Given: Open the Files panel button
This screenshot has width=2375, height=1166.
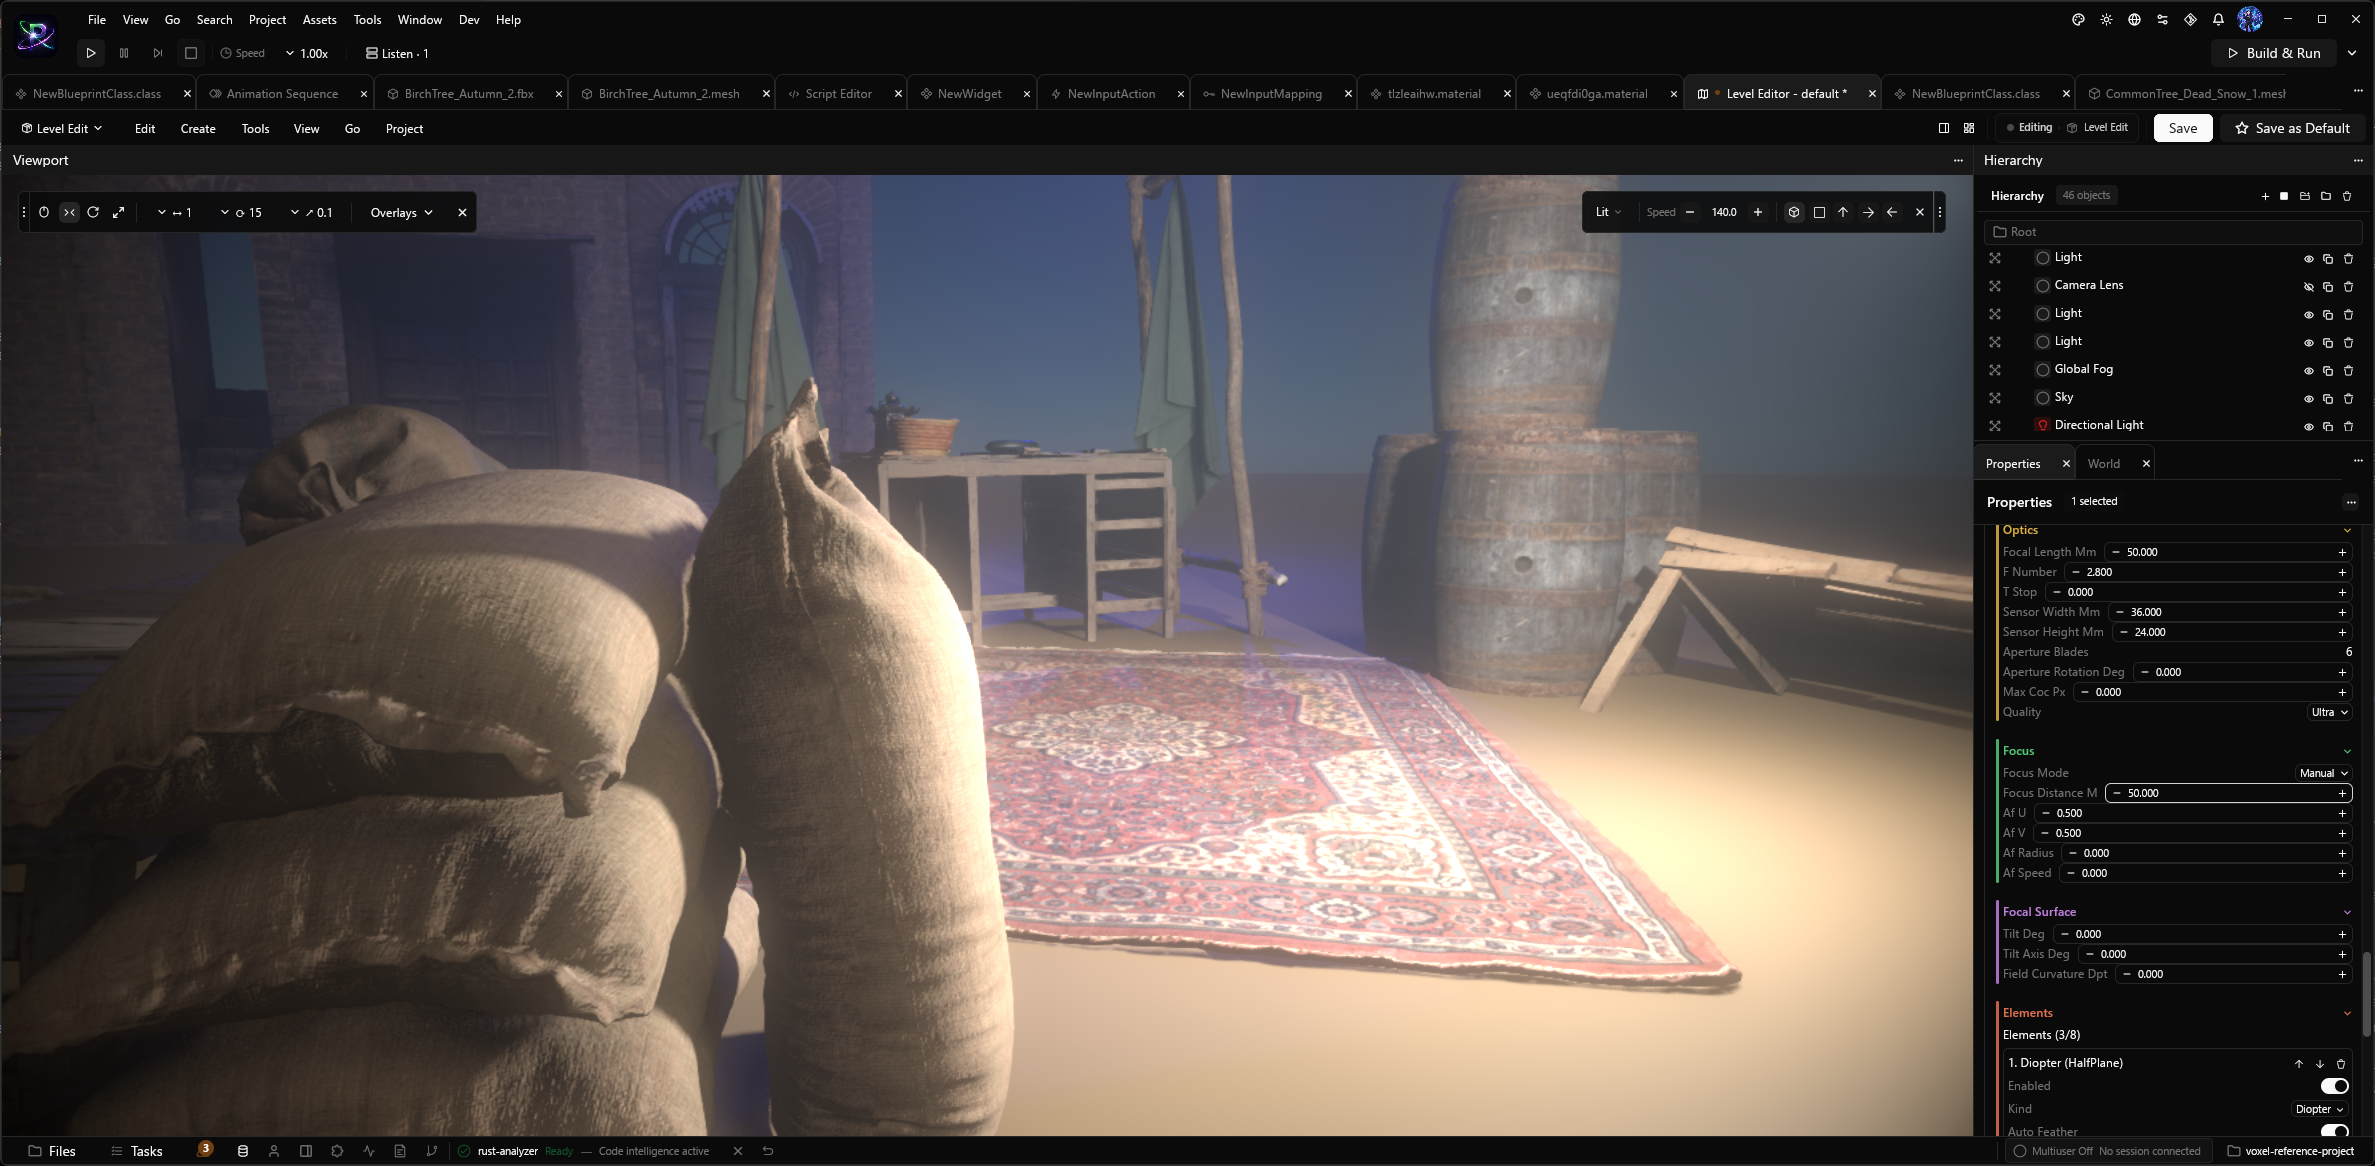Looking at the screenshot, I should (x=52, y=1151).
